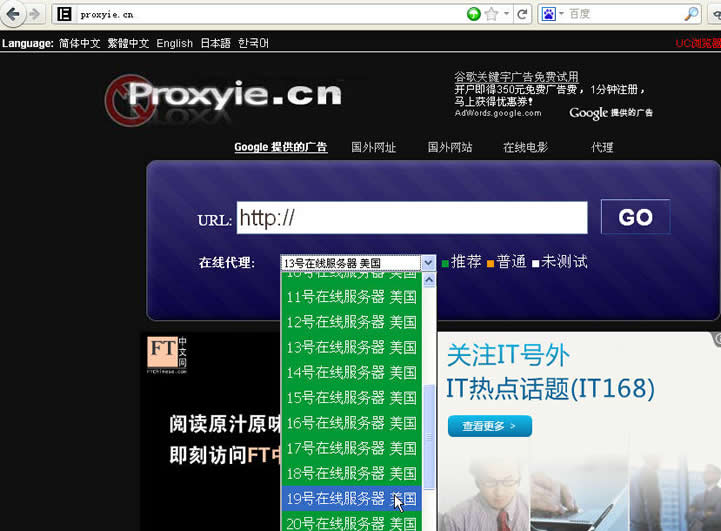Screen dimensions: 721x531
Task: Select 15号在线服务器 美国 from list
Action: tap(351, 398)
